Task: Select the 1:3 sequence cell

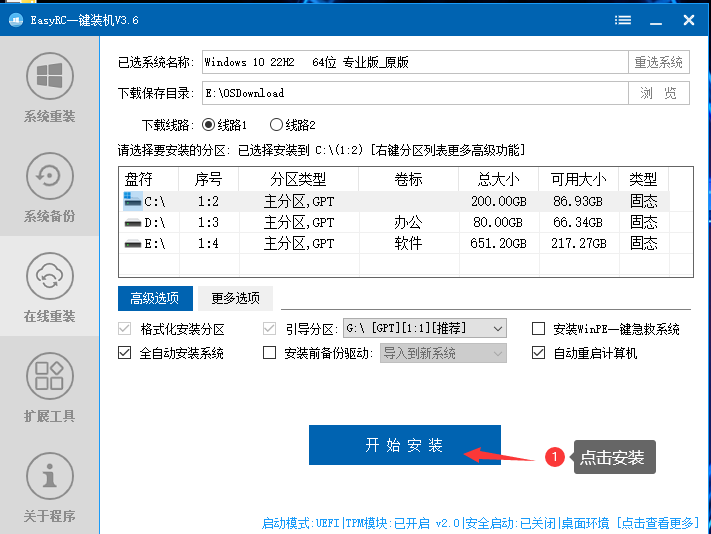Action: pos(209,223)
